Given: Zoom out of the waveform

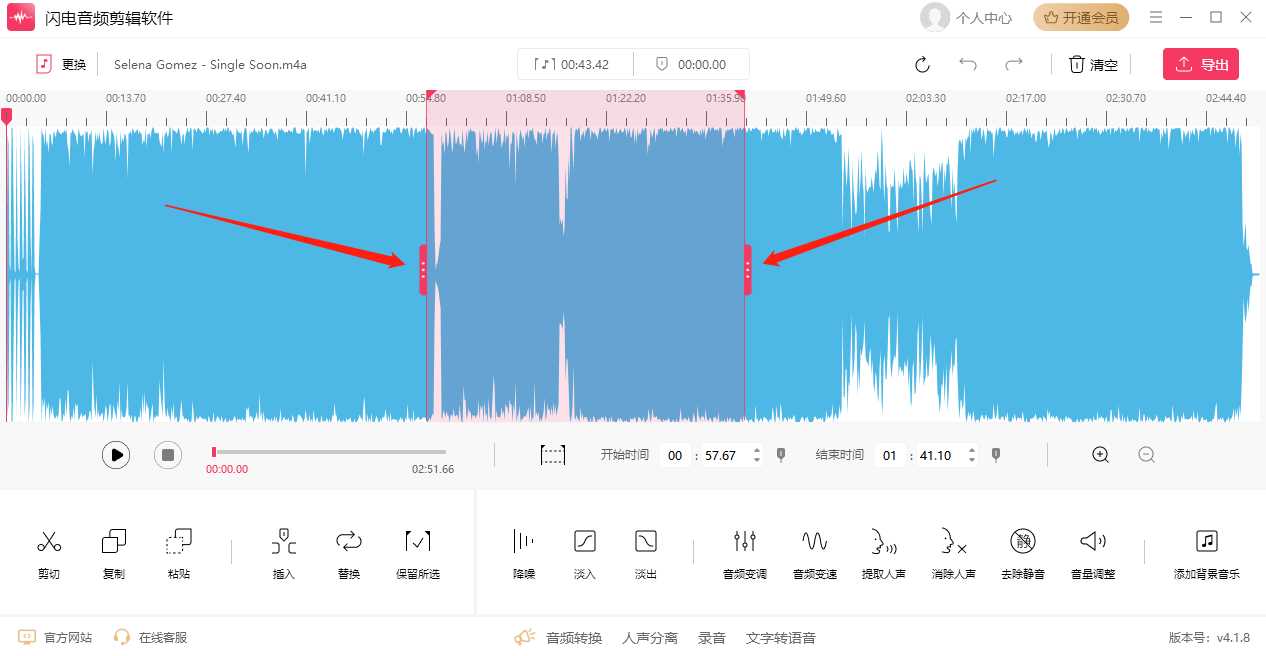Looking at the screenshot, I should (x=1147, y=455).
